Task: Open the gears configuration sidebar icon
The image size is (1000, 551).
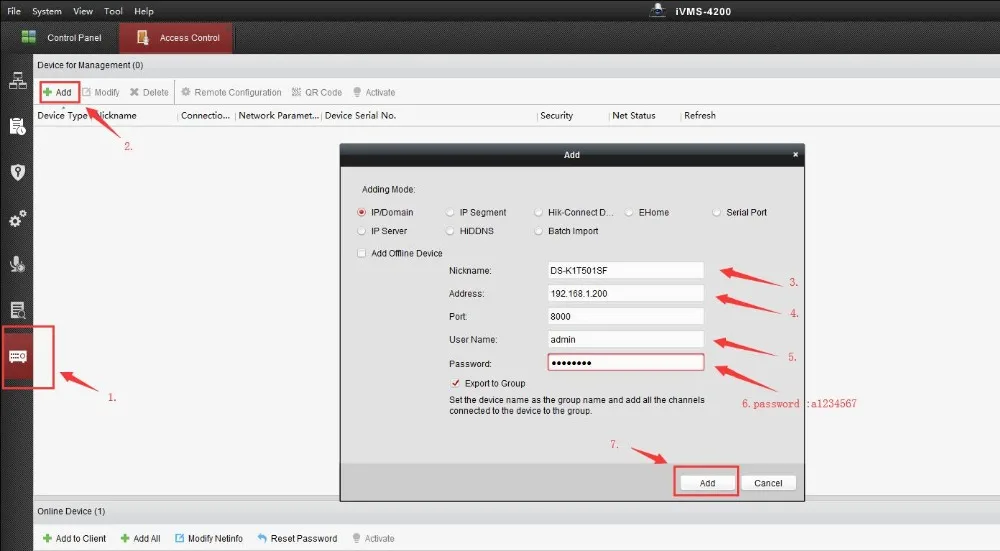Action: click(17, 219)
